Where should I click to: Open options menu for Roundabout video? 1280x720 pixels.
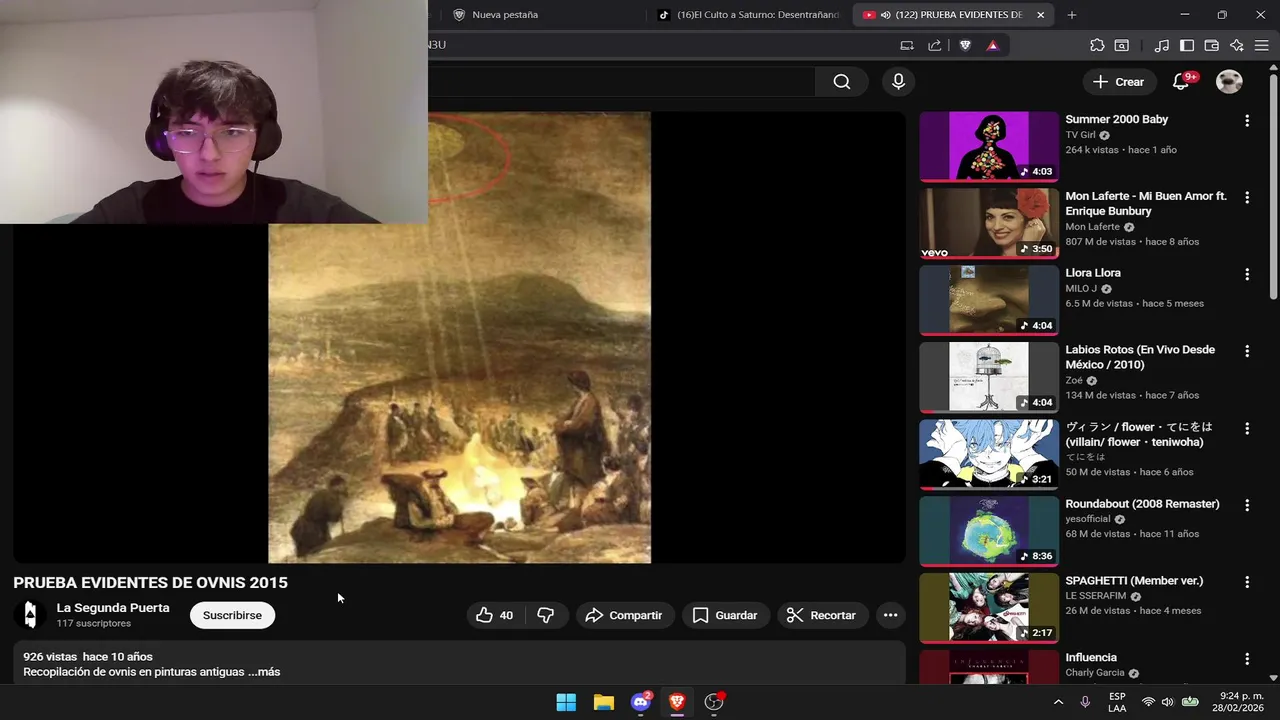click(x=1246, y=505)
